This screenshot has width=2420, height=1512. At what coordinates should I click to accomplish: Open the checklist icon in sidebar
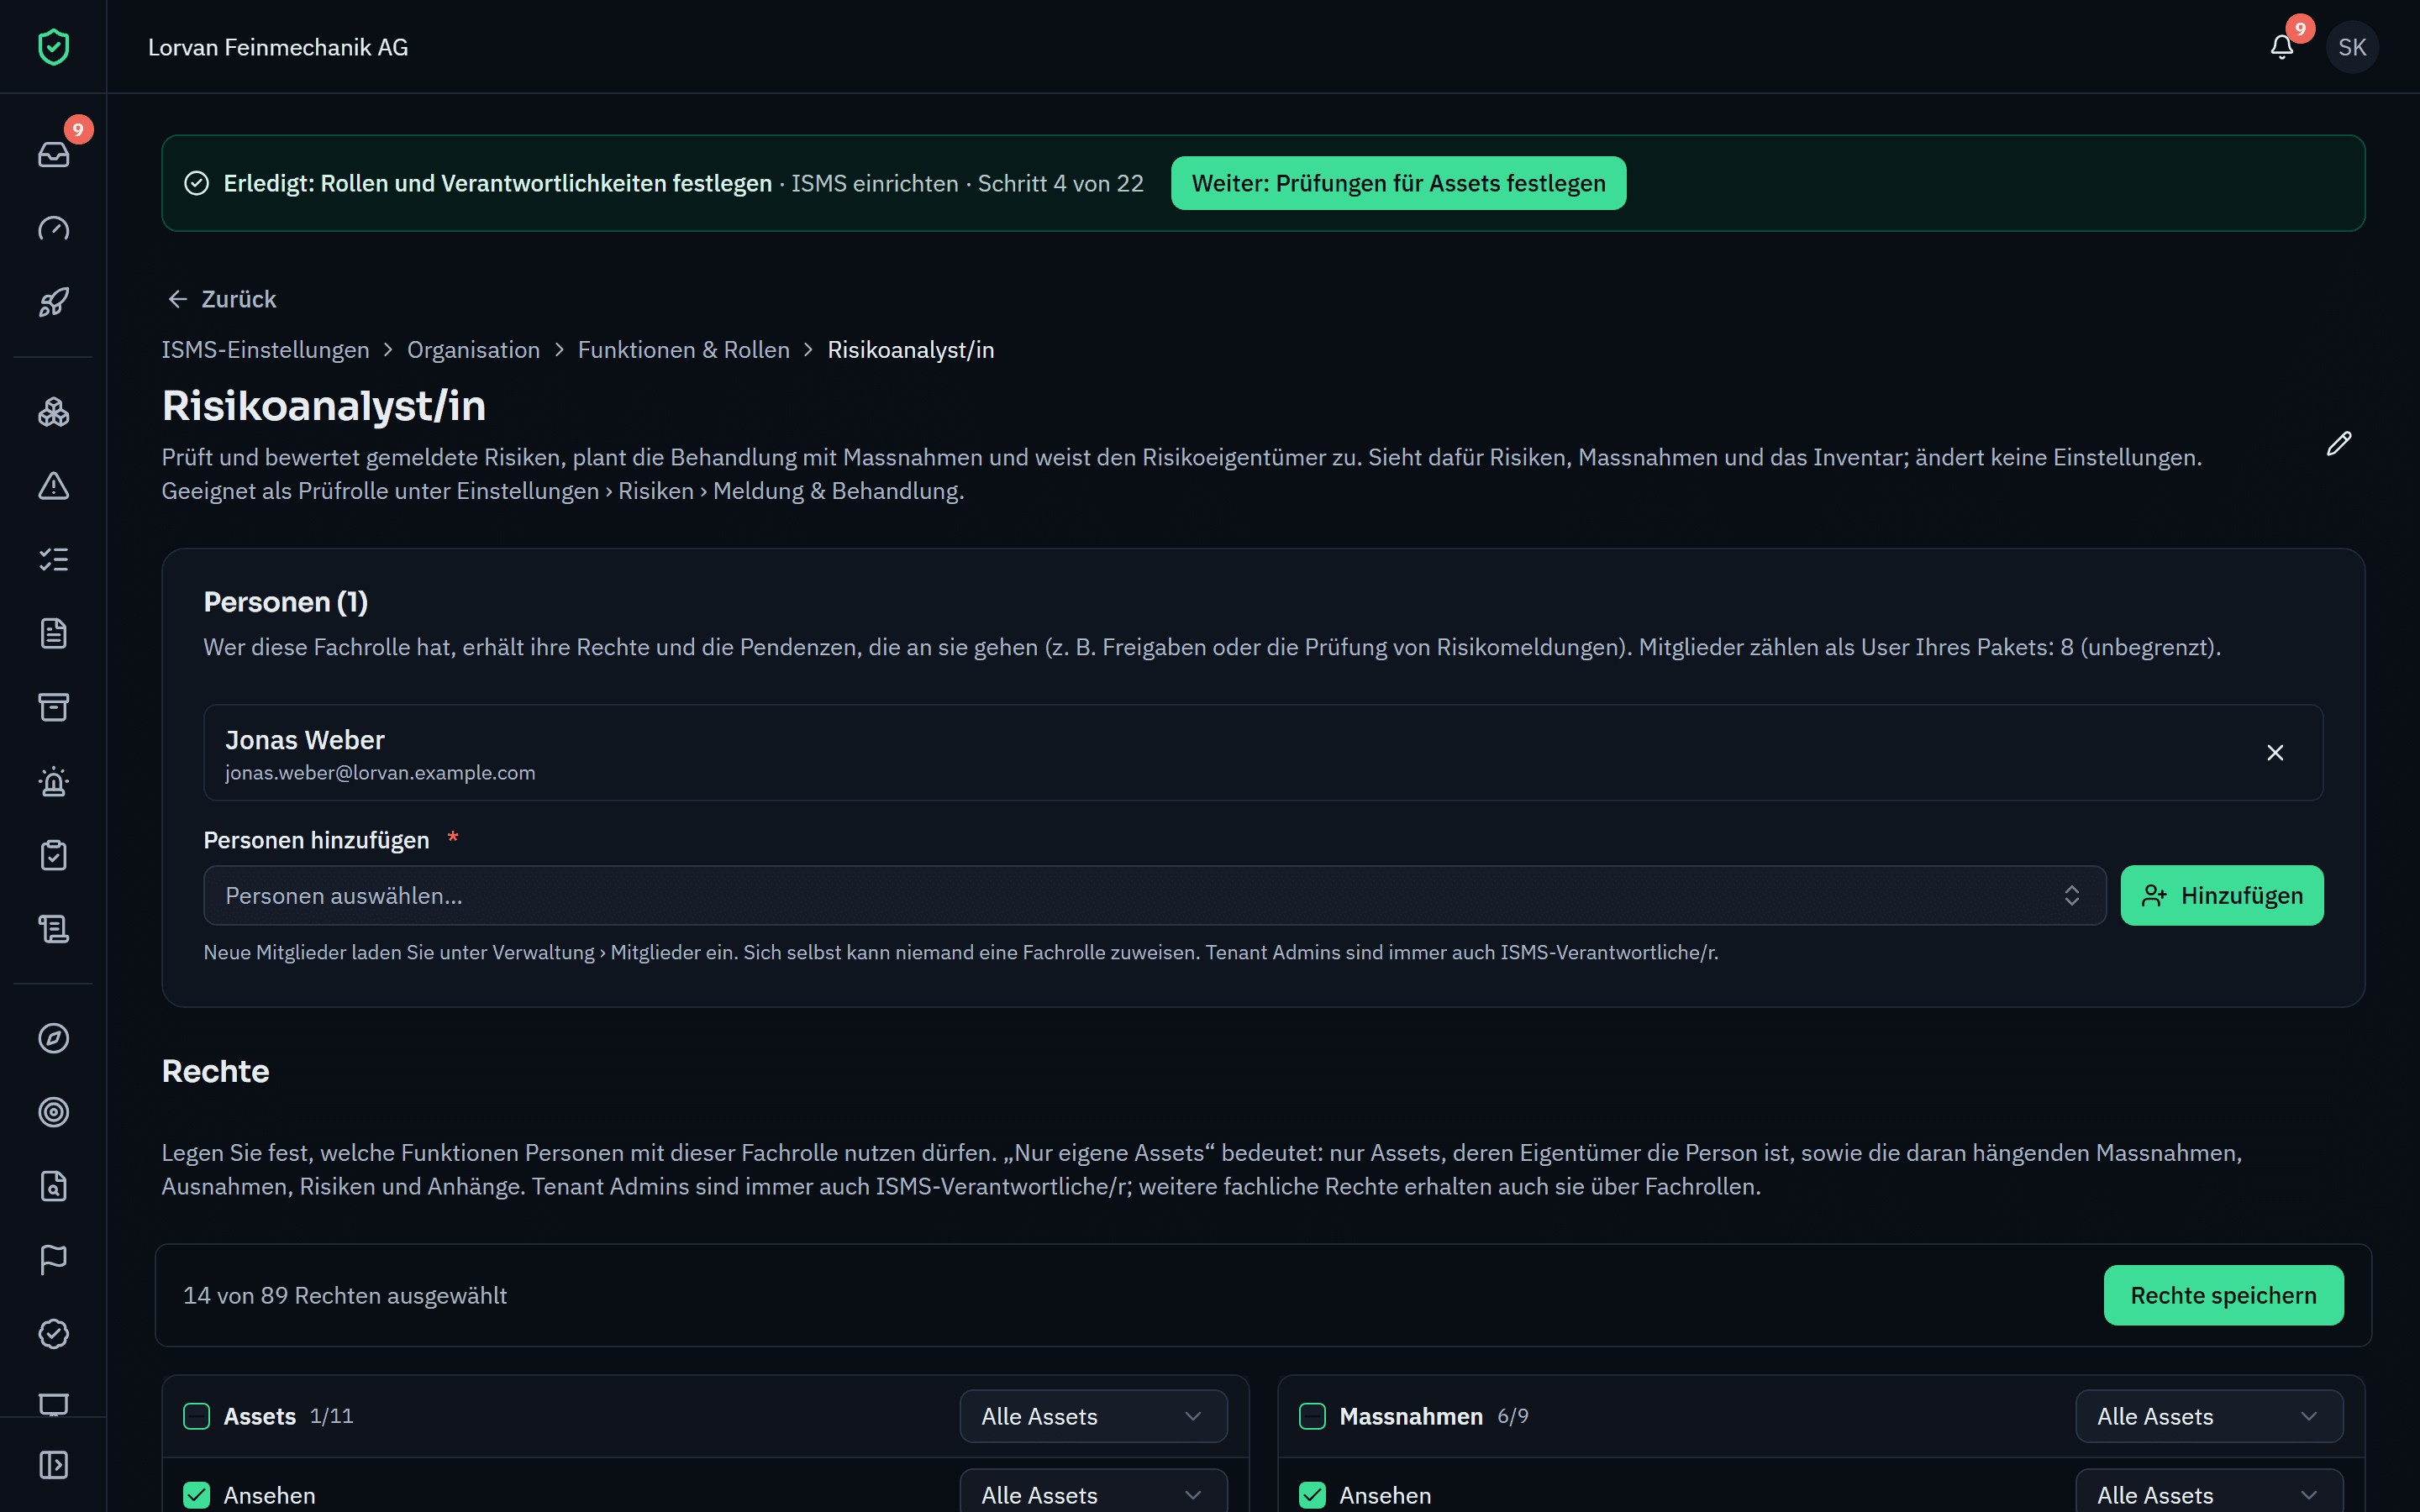(53, 560)
